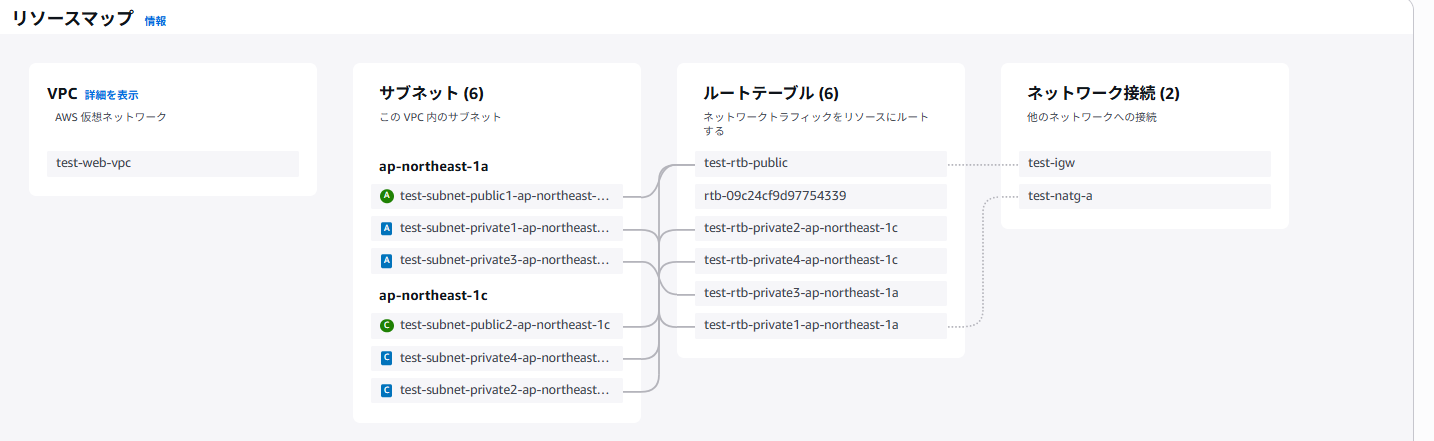The height and width of the screenshot is (441, 1434).
Task: Select route table rtb-09c24cf9d97754339
Action: click(820, 196)
